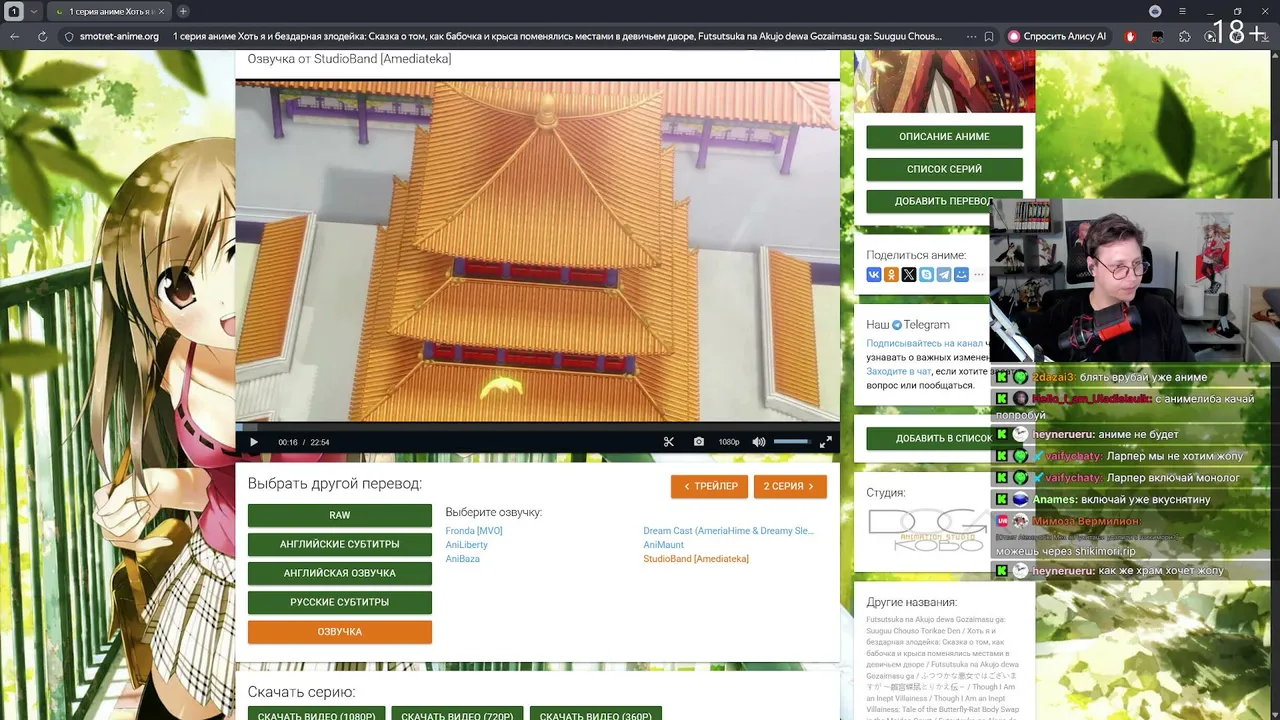The height and width of the screenshot is (720, 1280).
Task: Choose StudioBand [Amediateka] dub
Action: coord(696,559)
